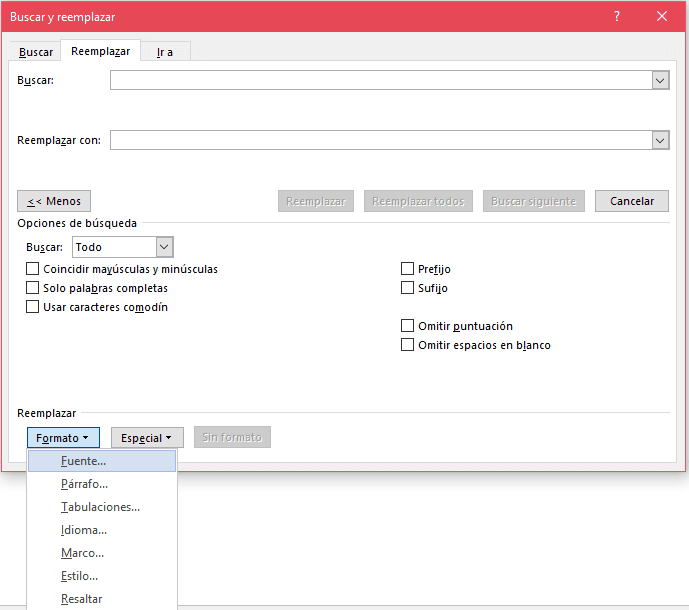Select Tabulaciones... in the Formato menu
689x610 pixels.
coord(102,507)
